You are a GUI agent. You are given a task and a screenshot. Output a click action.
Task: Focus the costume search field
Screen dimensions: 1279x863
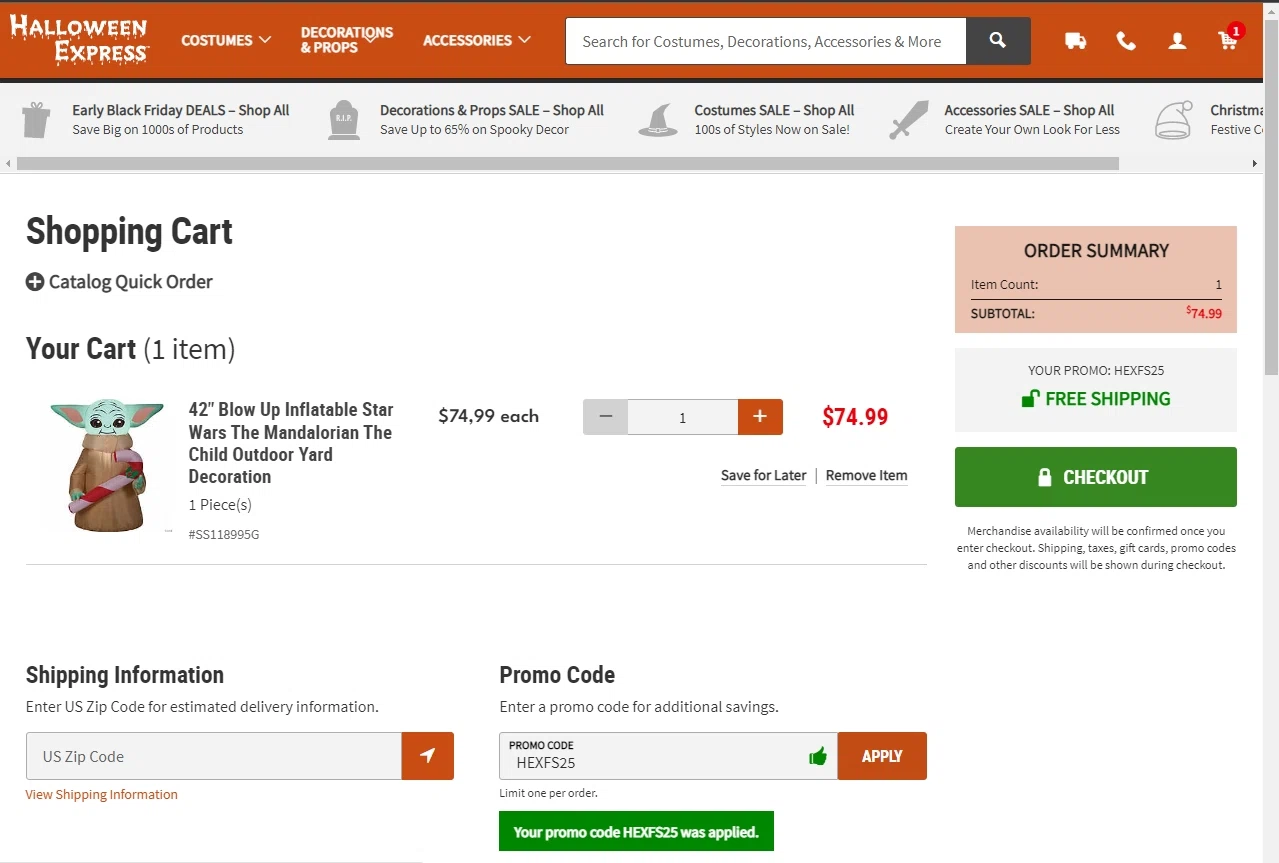click(x=766, y=41)
